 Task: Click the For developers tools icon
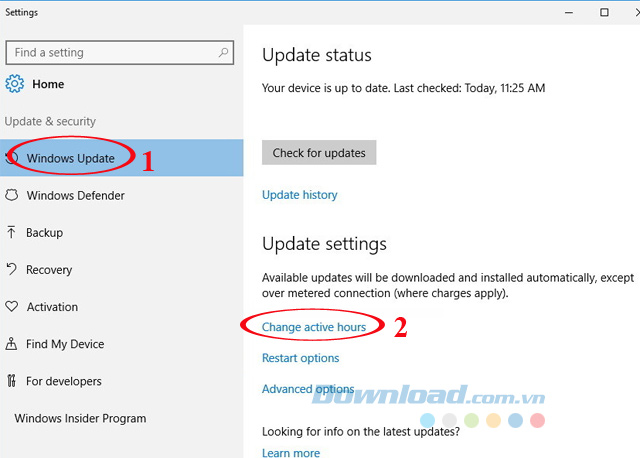point(11,380)
